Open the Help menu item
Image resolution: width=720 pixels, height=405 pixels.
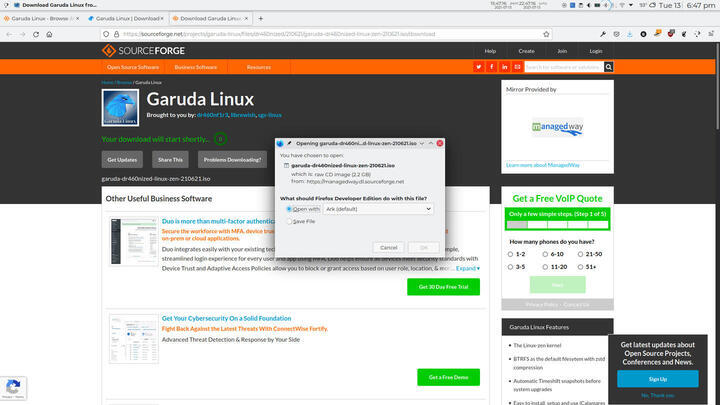click(490, 51)
